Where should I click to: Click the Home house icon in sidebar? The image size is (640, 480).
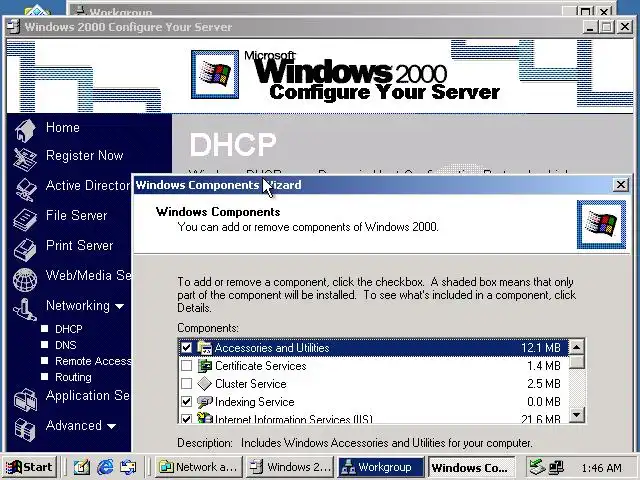pyautogui.click(x=25, y=130)
